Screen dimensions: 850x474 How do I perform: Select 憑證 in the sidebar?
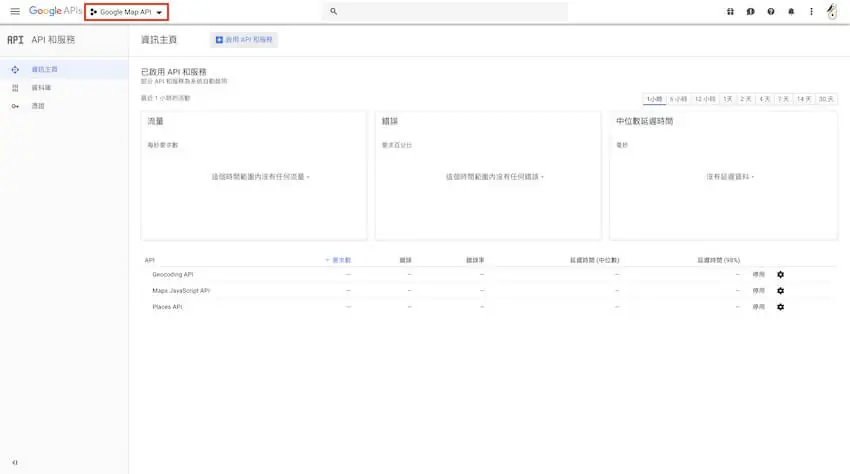[38, 106]
